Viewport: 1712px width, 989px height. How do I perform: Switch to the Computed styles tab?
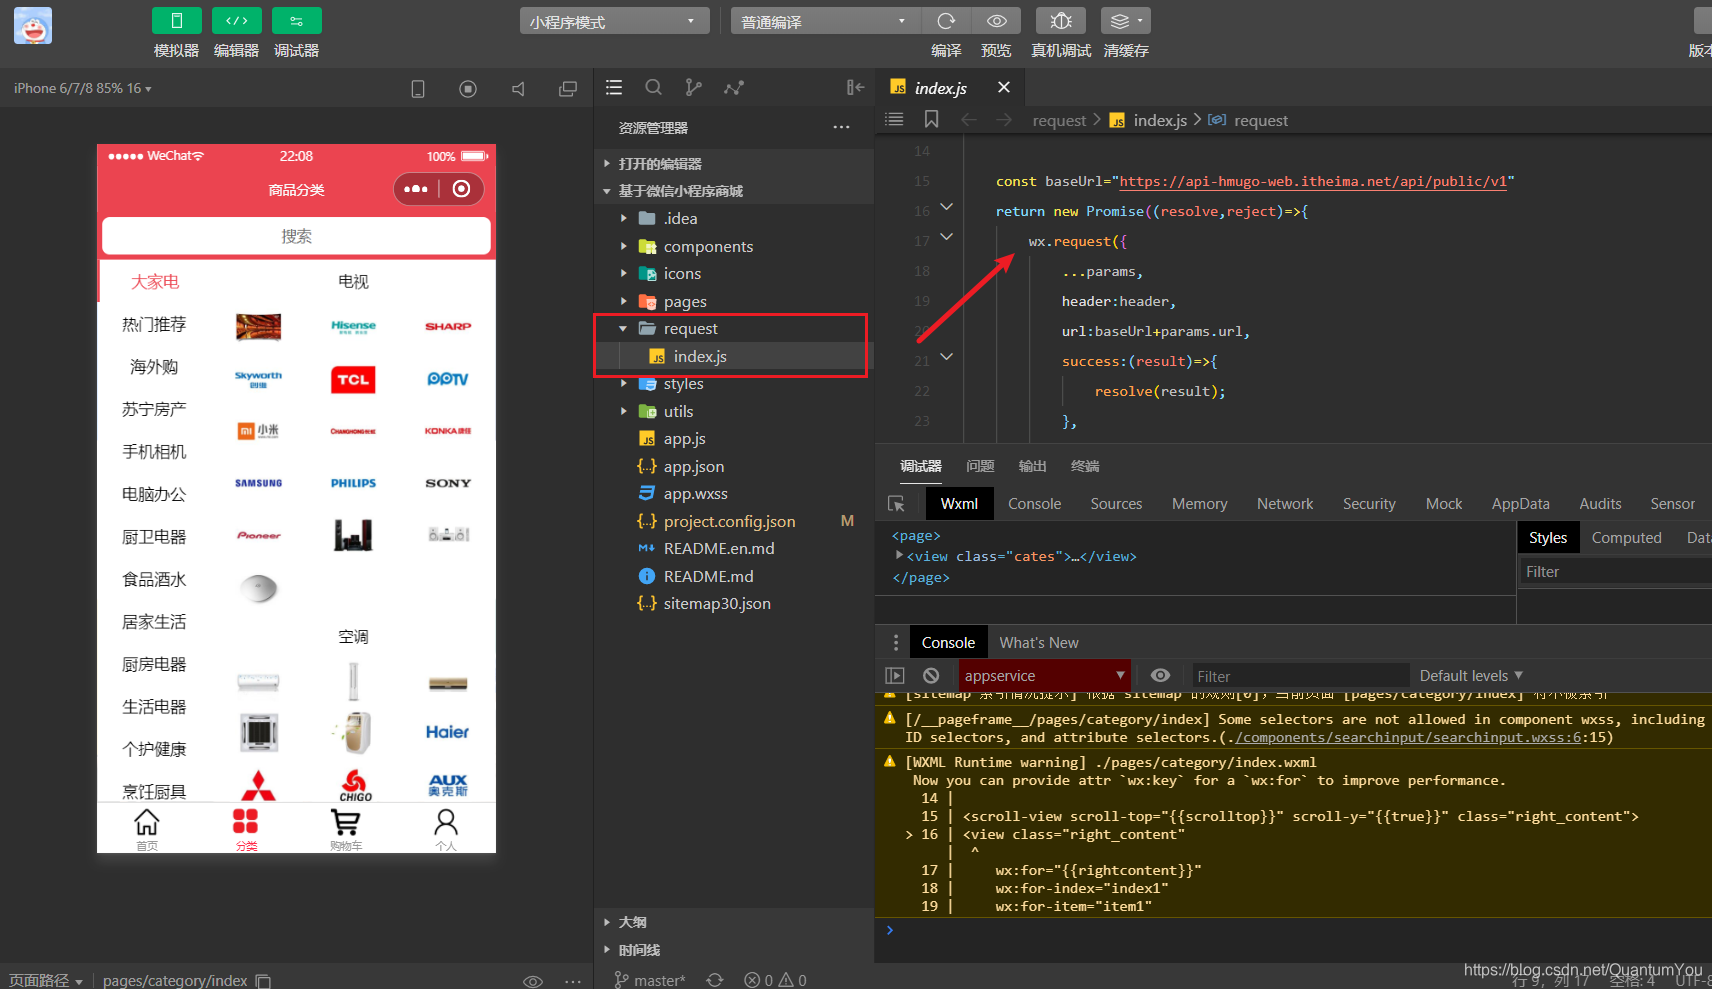[x=1626, y=538]
